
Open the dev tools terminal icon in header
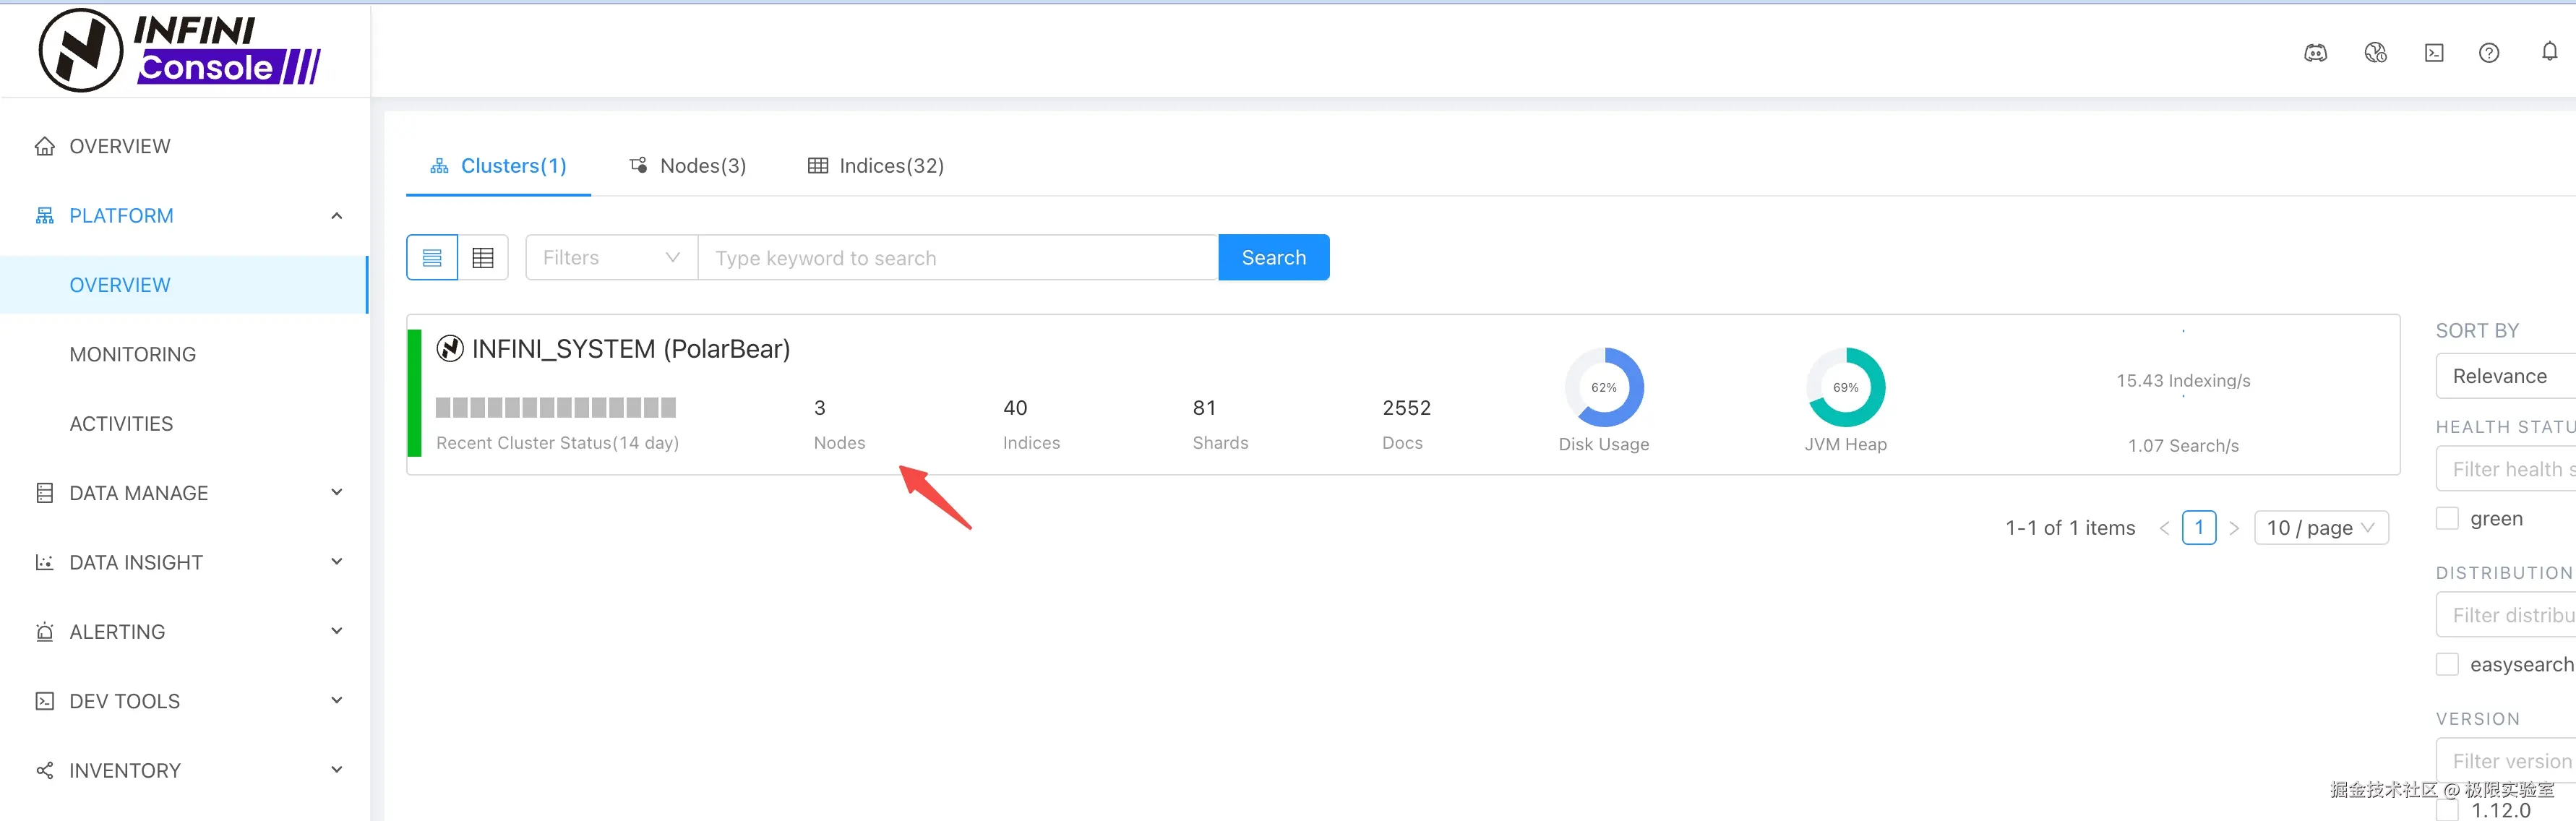[x=2433, y=53]
